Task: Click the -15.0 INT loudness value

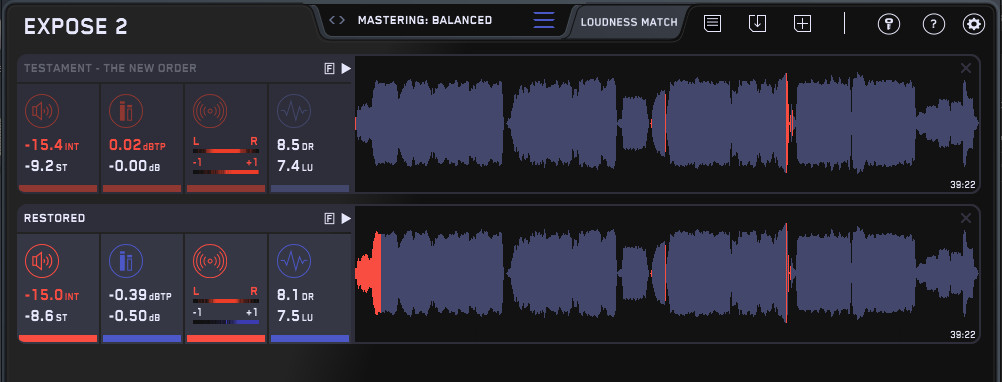Action: 51,296
